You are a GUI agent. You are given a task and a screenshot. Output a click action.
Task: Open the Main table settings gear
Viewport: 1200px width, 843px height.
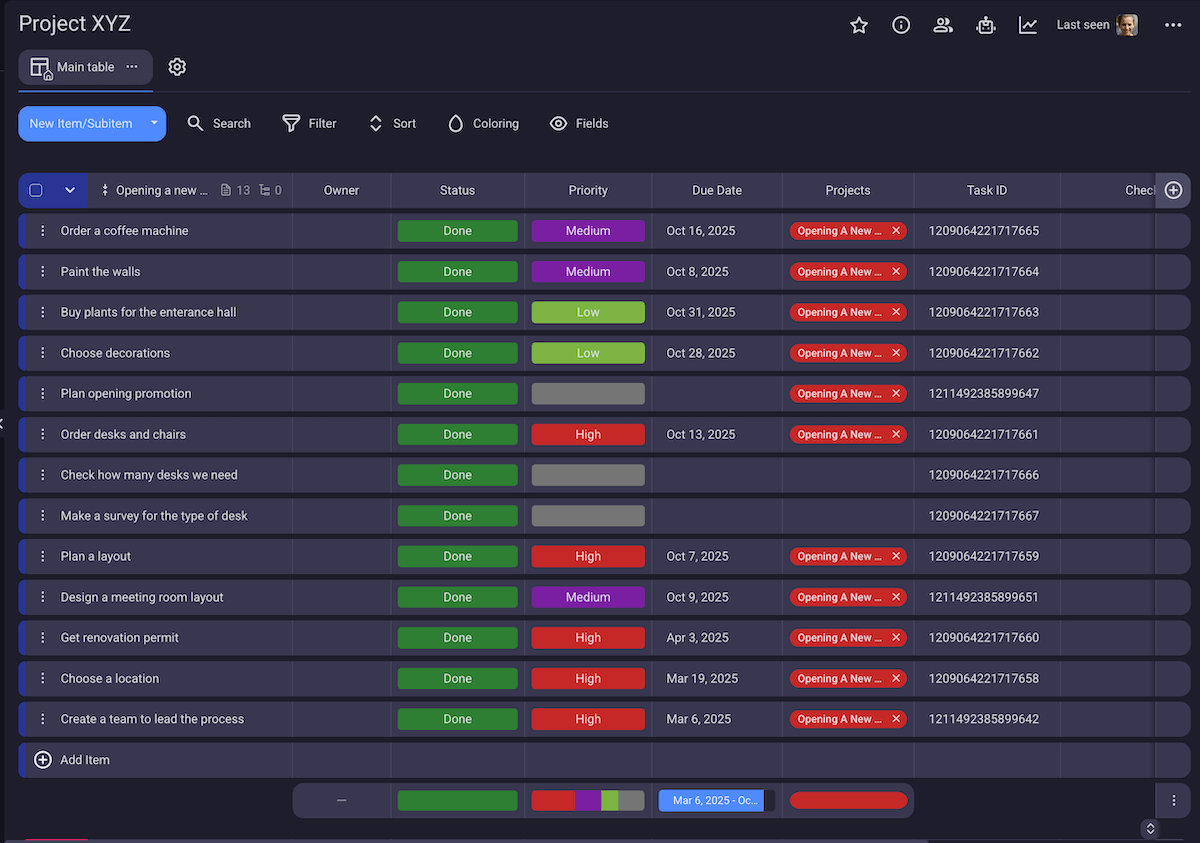point(177,67)
